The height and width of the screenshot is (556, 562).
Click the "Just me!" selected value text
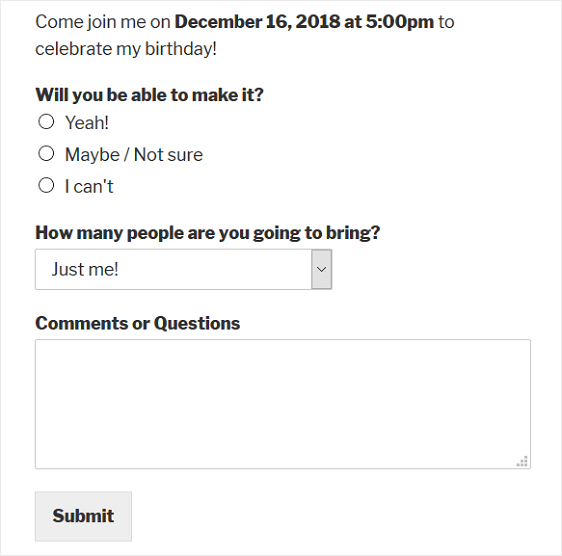tap(85, 270)
